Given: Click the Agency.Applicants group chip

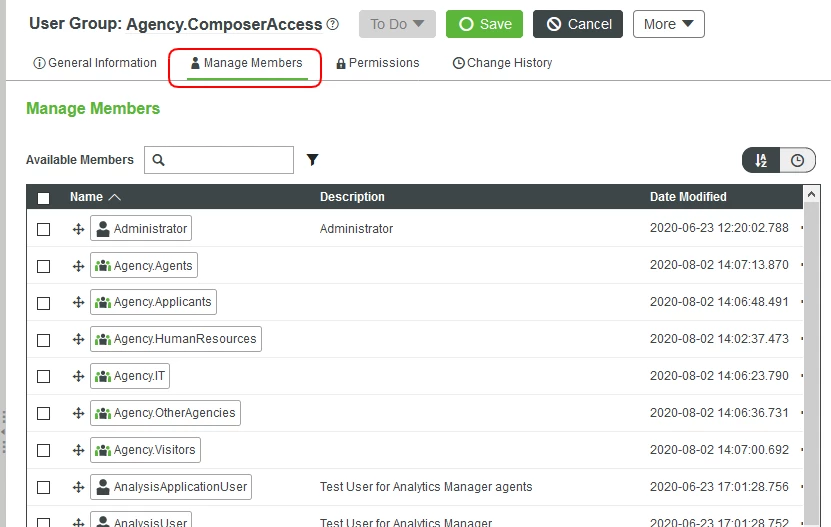Looking at the screenshot, I should [153, 302].
